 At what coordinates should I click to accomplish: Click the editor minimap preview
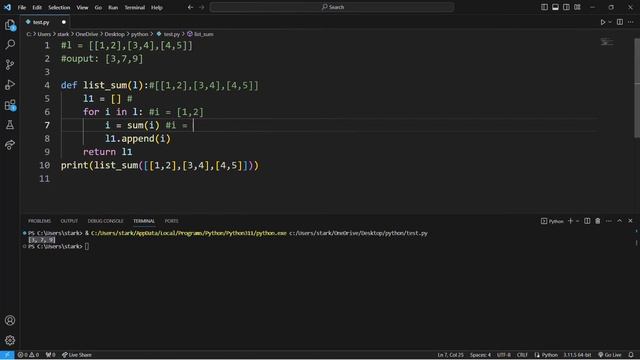607,42
